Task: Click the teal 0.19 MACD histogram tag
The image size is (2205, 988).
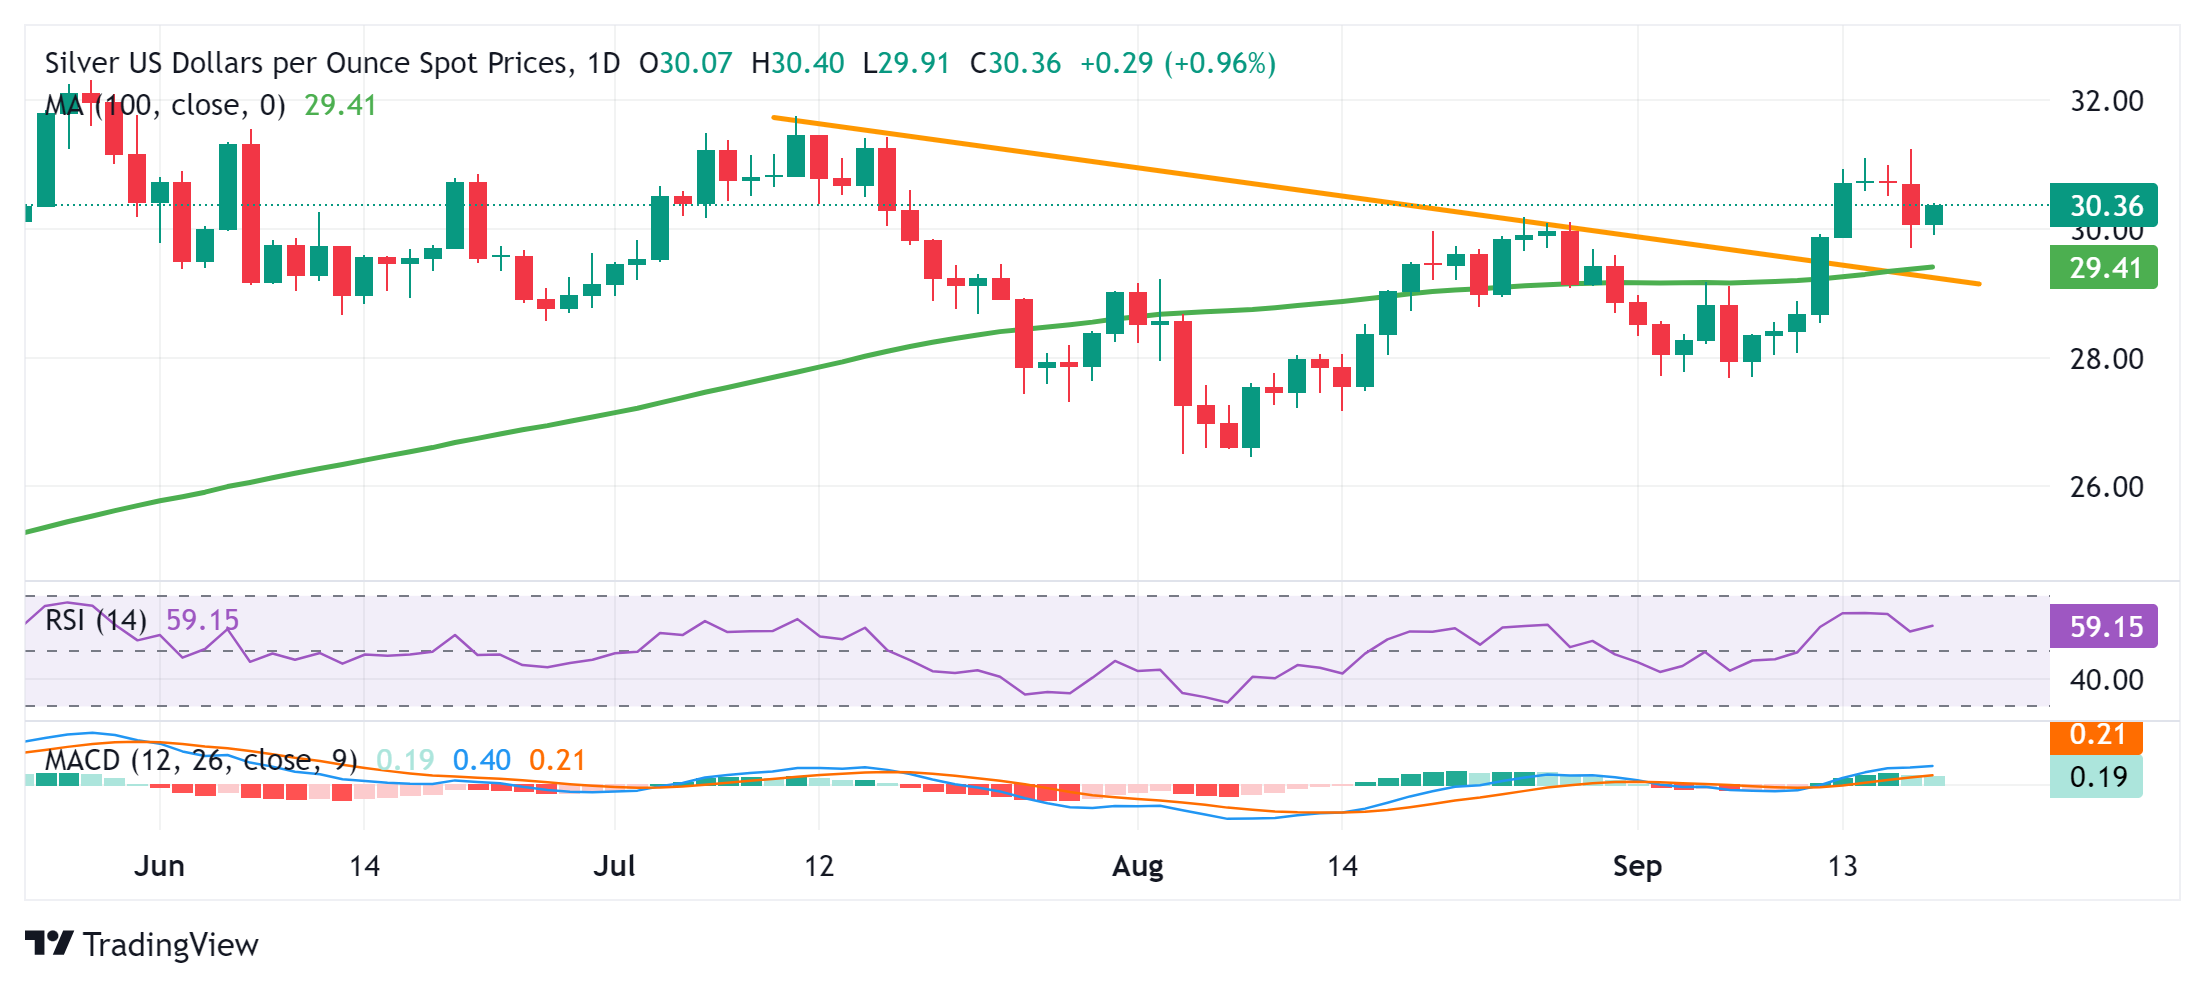Action: click(2096, 777)
